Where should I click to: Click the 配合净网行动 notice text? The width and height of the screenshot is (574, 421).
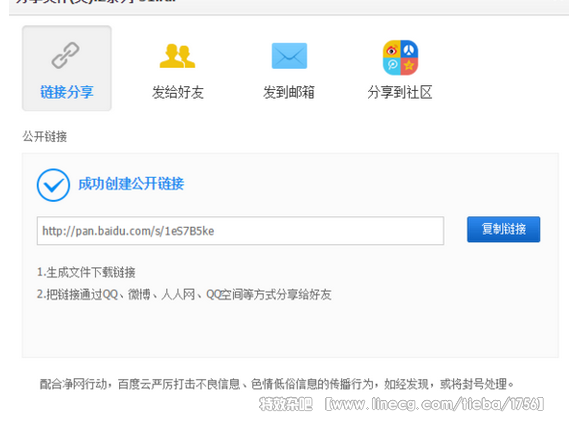pyautogui.click(x=277, y=384)
